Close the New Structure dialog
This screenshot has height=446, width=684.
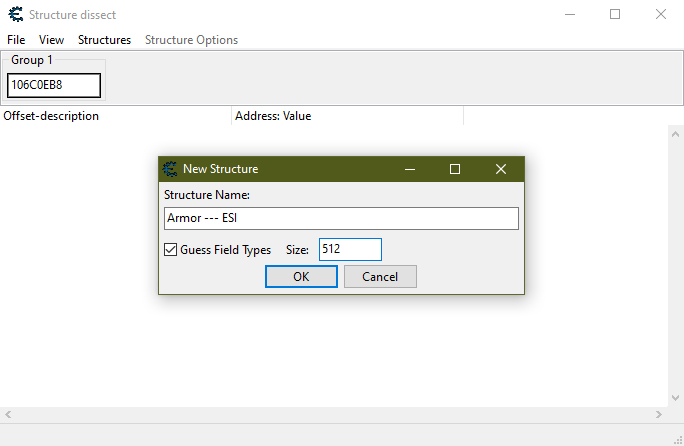501,169
